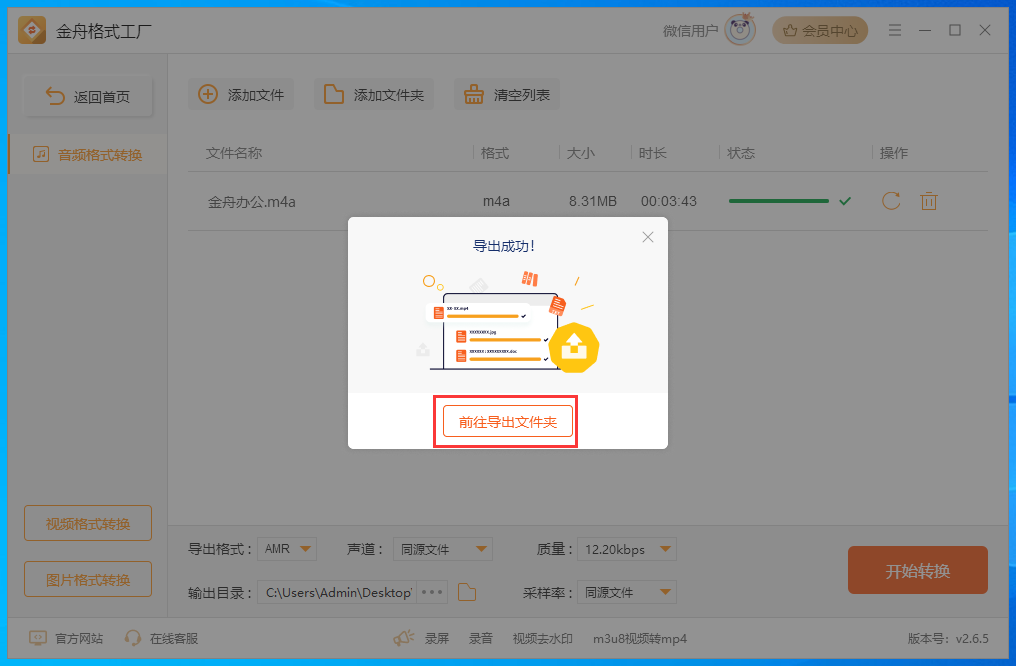Screen dimensions: 1016x666
Task: Click the 大小 column header
Action: [x=581, y=153]
